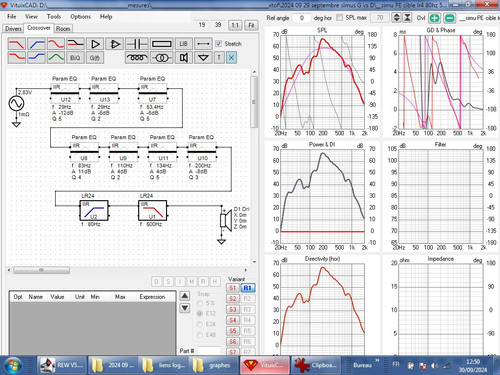Add a low-pass filter block from the toolbar
The image size is (500, 375).
click(16, 44)
